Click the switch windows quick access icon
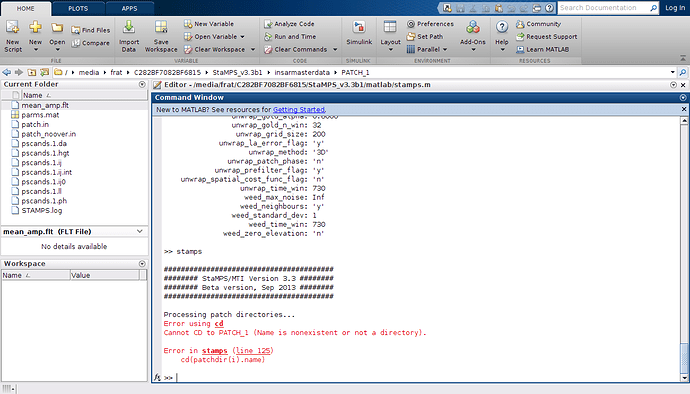The height and width of the screenshot is (394, 690). coord(536,8)
